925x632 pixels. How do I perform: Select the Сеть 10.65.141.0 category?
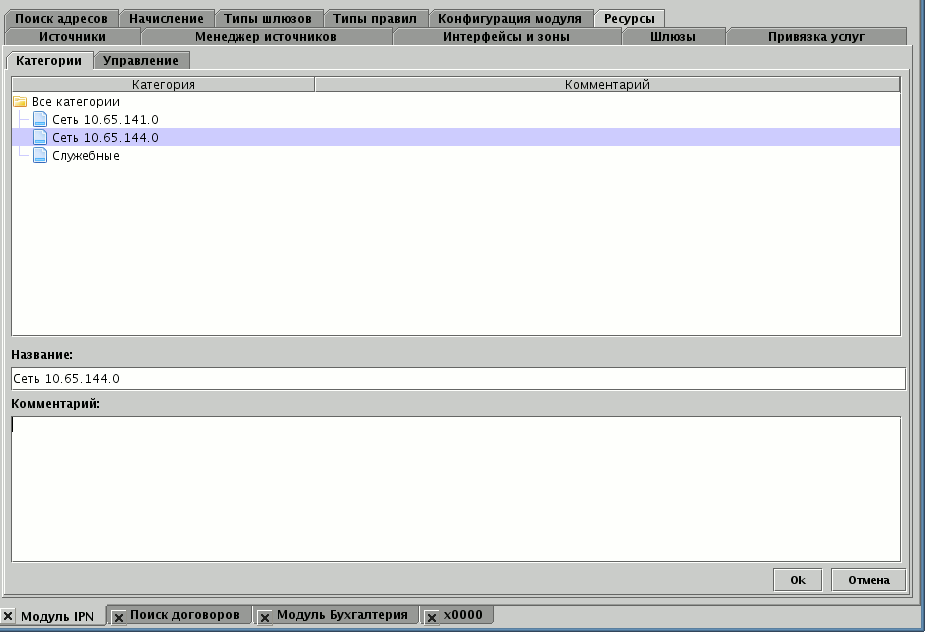[x=105, y=120]
